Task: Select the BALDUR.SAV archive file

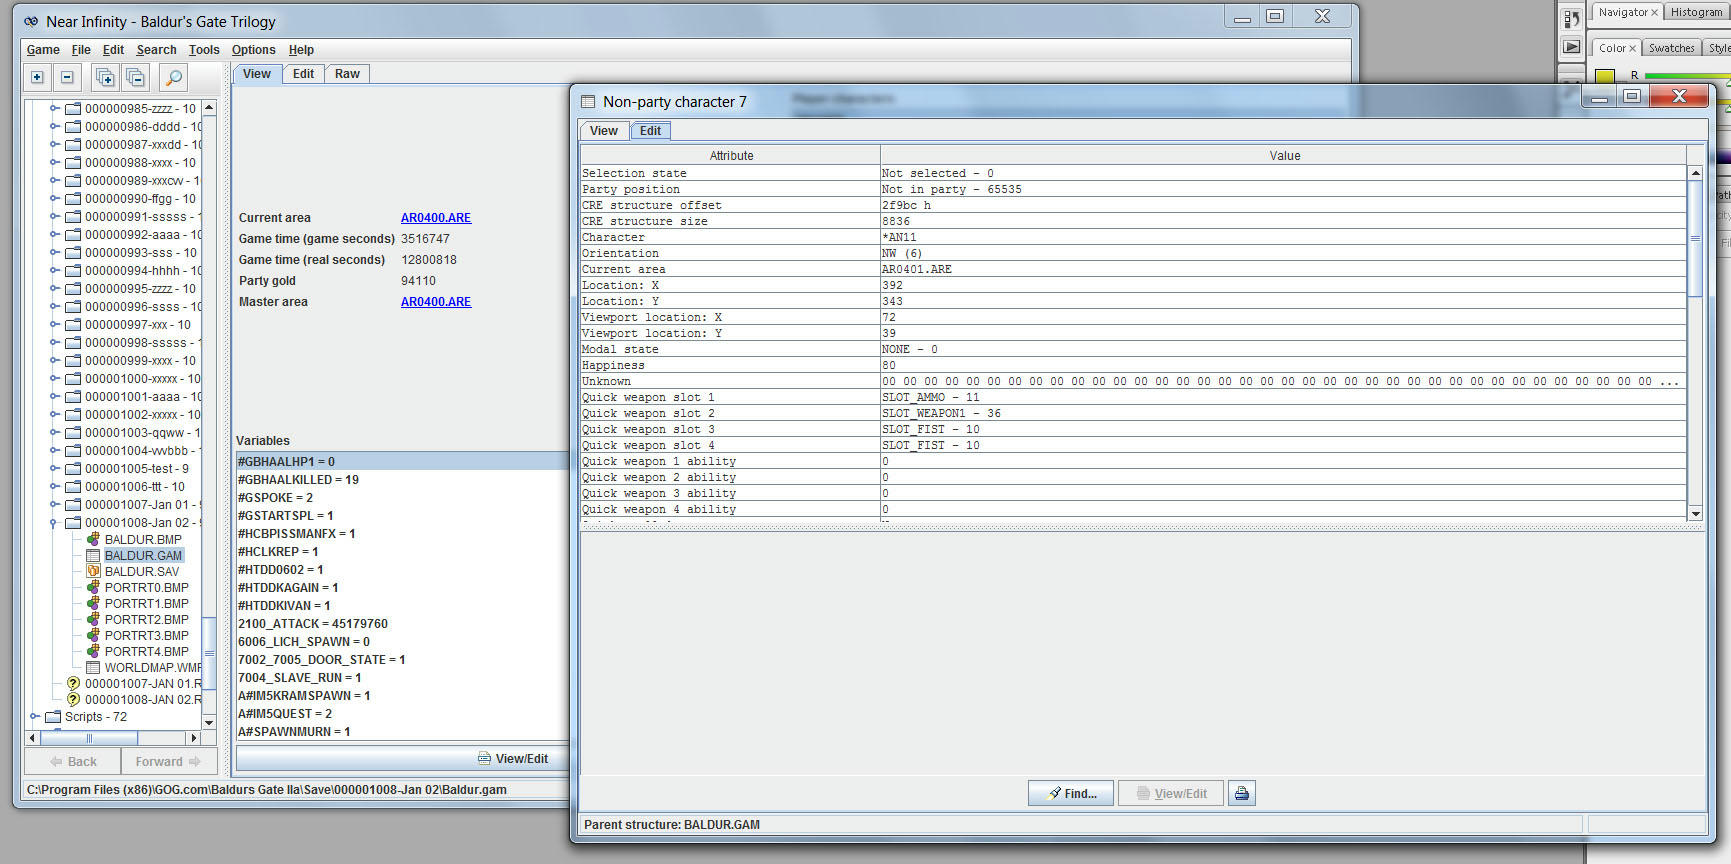Action: tap(142, 571)
